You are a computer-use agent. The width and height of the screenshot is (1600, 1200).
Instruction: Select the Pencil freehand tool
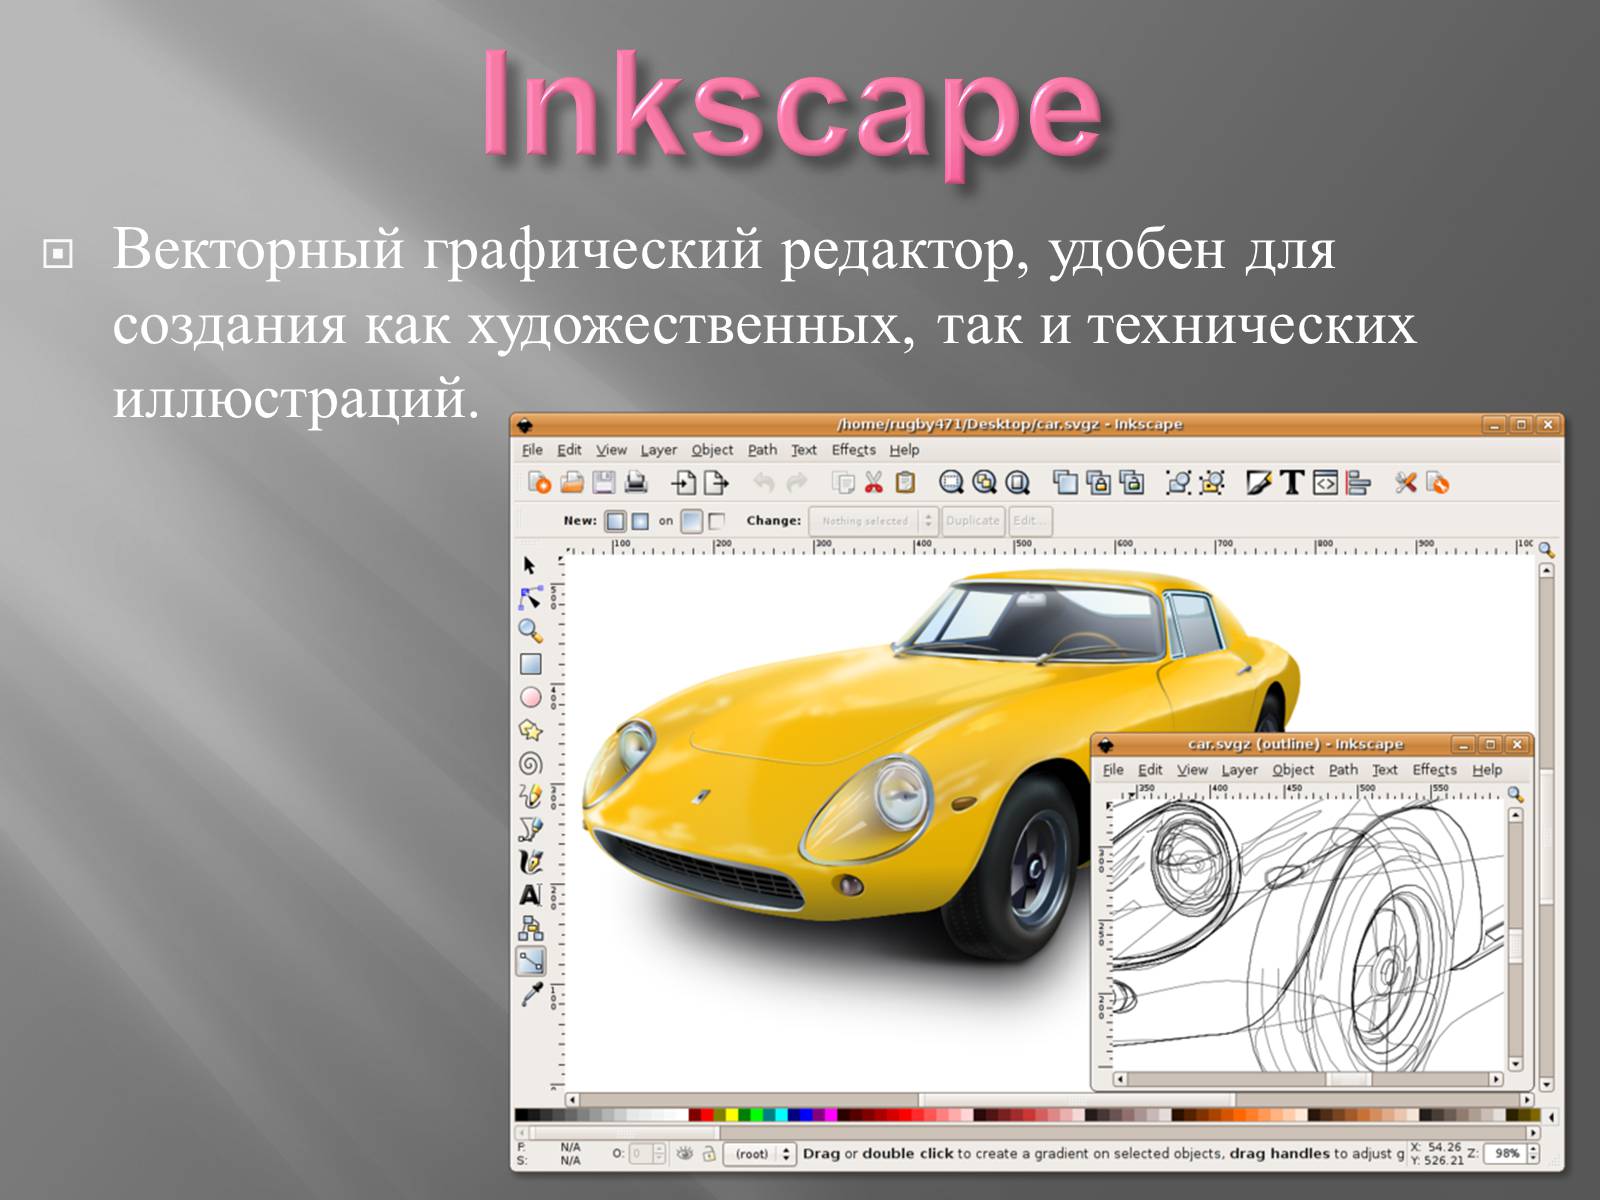(x=530, y=796)
